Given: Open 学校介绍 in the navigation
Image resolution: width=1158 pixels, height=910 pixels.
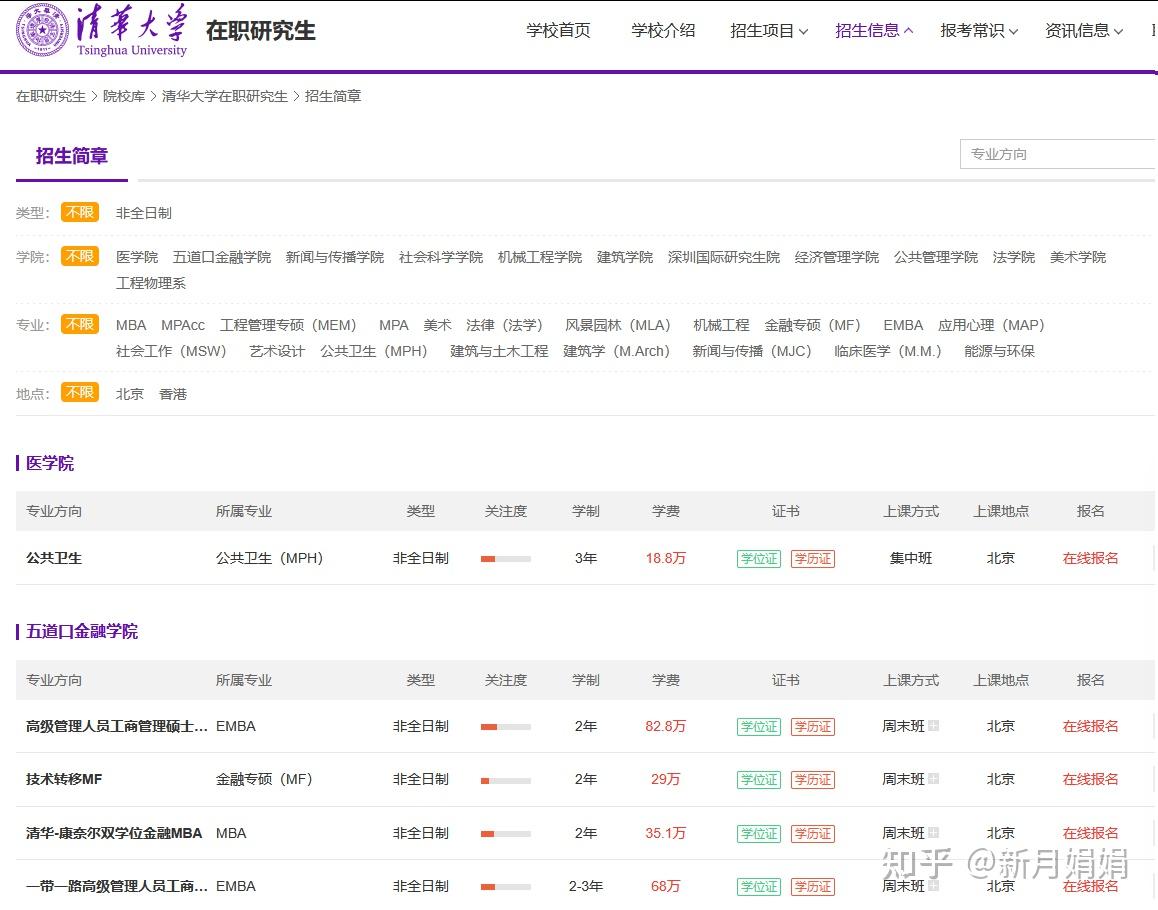Looking at the screenshot, I should point(663,30).
